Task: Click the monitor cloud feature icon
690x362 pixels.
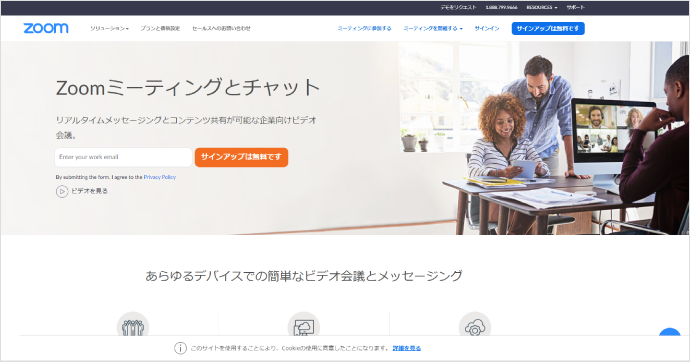Action: coord(304,325)
